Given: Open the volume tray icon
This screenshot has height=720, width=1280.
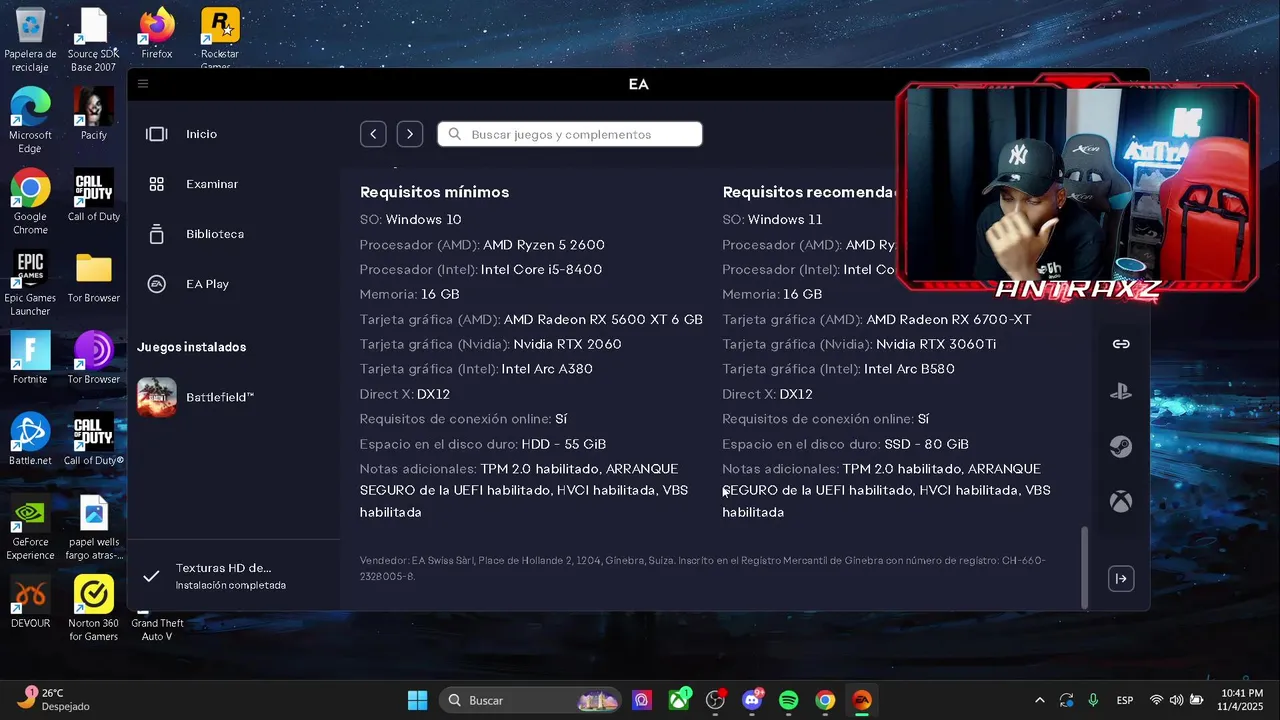Looking at the screenshot, I should [1176, 700].
